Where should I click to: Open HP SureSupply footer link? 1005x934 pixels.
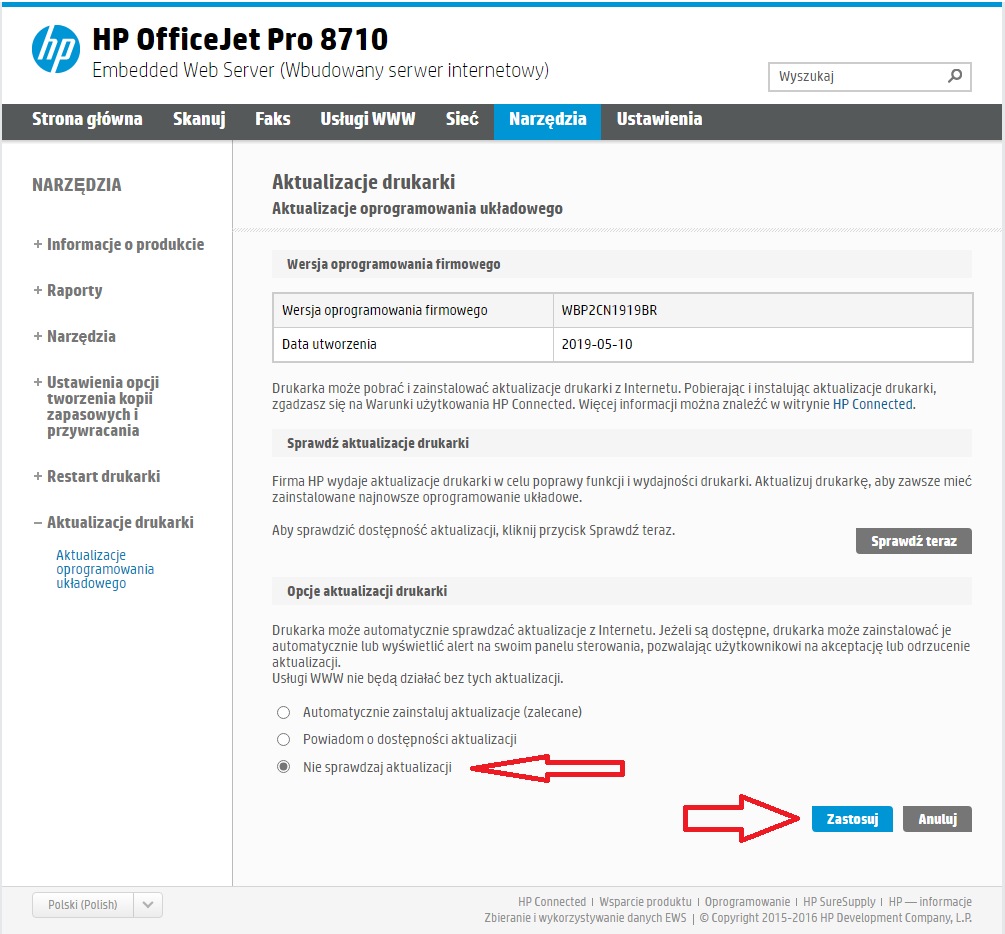839,902
